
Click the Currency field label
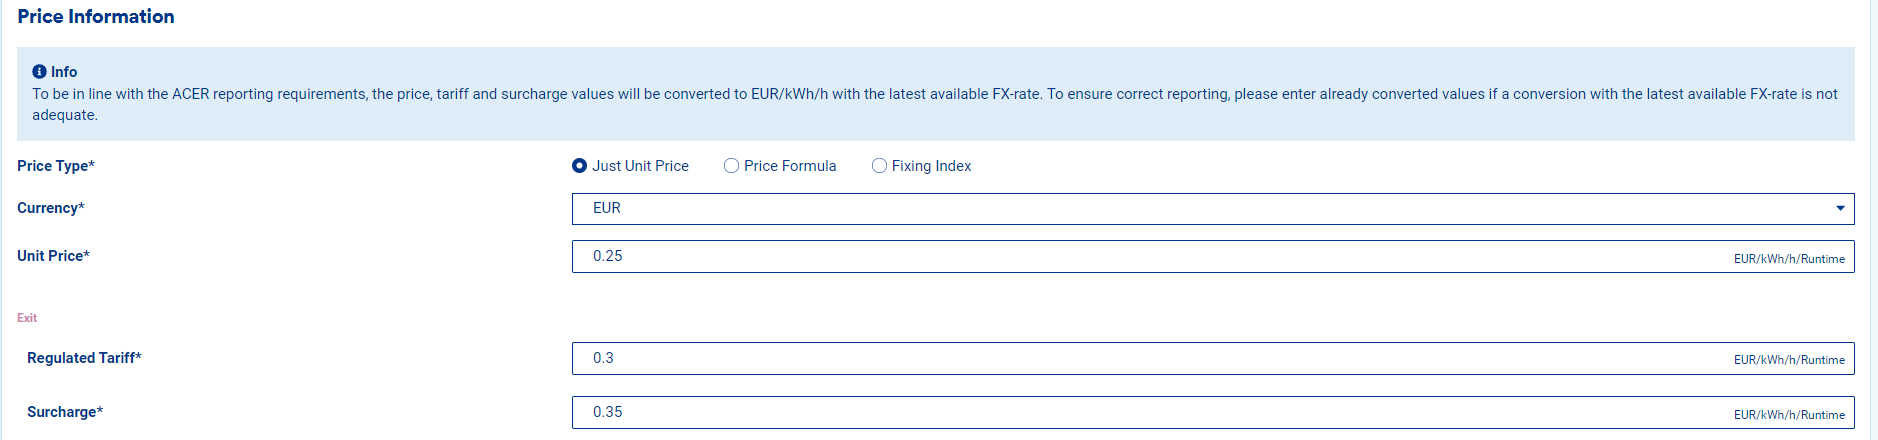point(51,208)
